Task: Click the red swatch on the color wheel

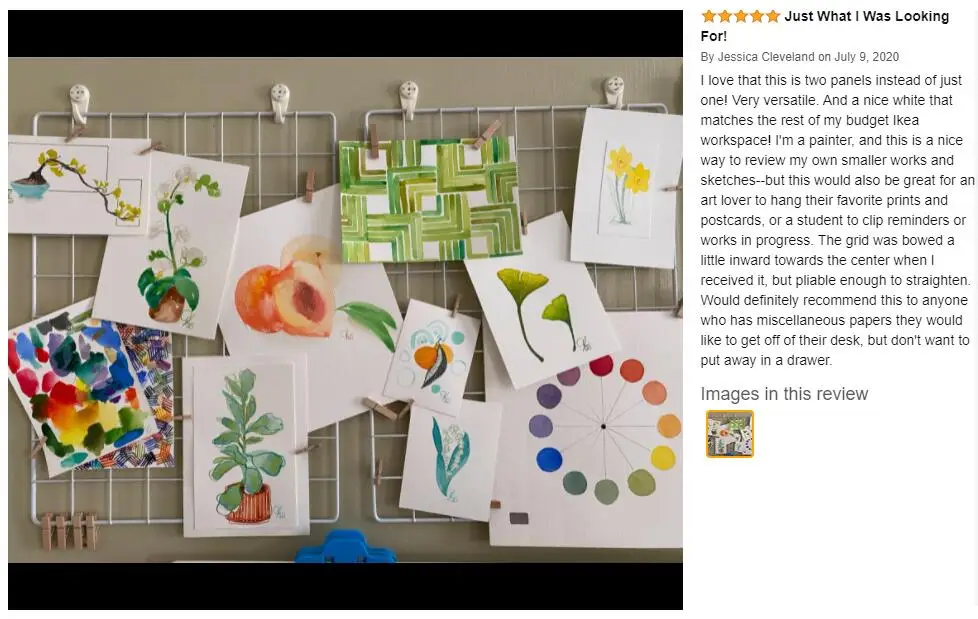Action: [x=601, y=366]
